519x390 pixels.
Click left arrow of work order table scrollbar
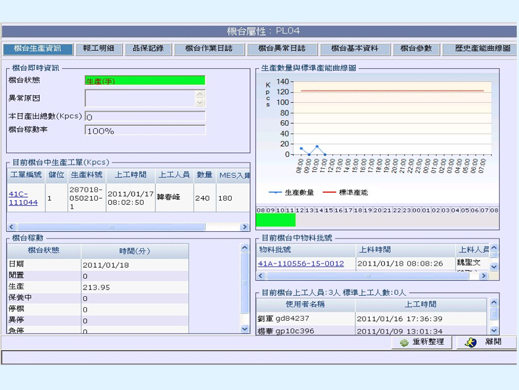pos(12,227)
